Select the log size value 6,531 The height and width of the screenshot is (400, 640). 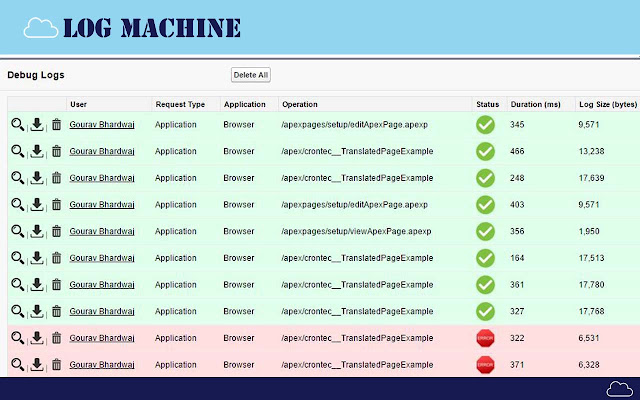point(589,338)
